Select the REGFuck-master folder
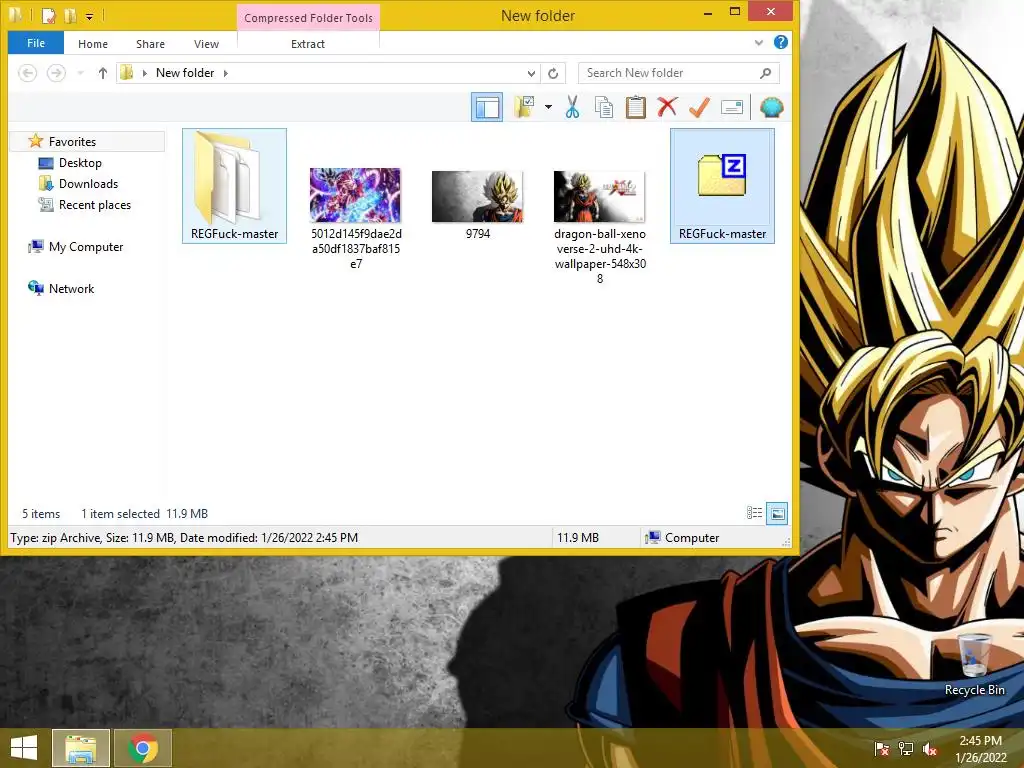The image size is (1024, 768). pyautogui.click(x=234, y=186)
